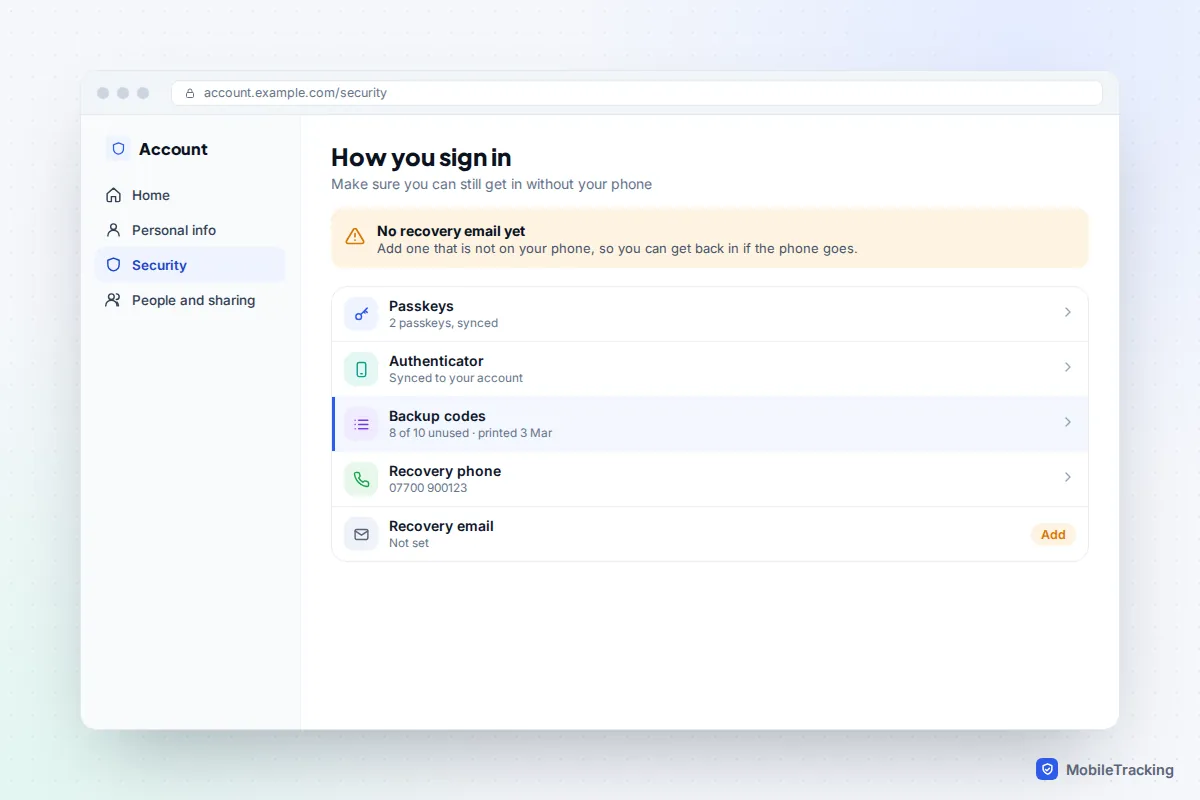This screenshot has height=800, width=1200.
Task: Click the padlock icon in address bar
Action: tap(190, 93)
